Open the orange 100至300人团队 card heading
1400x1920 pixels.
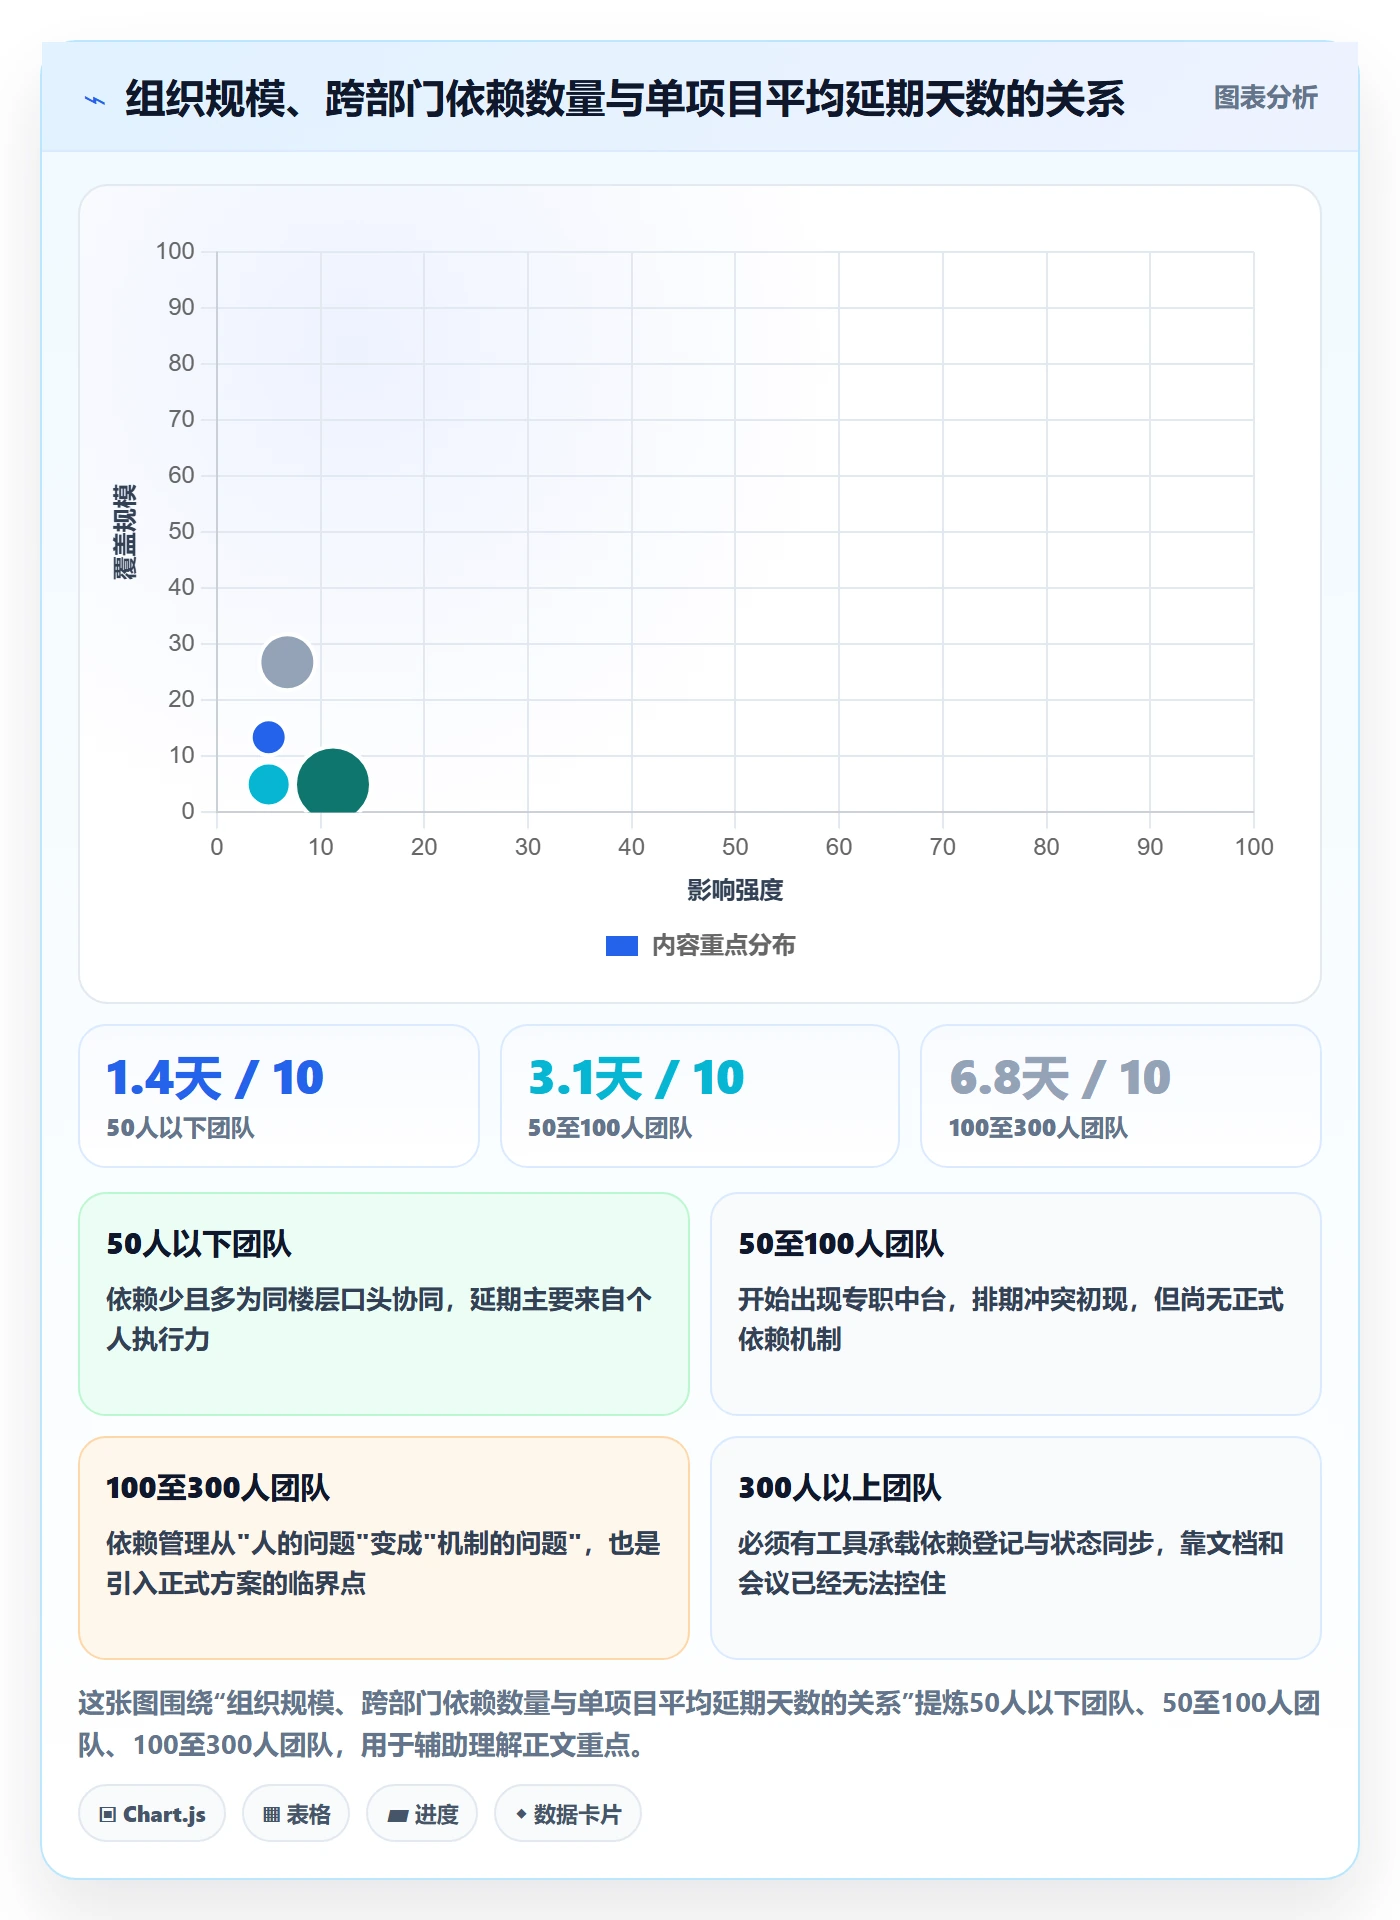pos(218,1488)
